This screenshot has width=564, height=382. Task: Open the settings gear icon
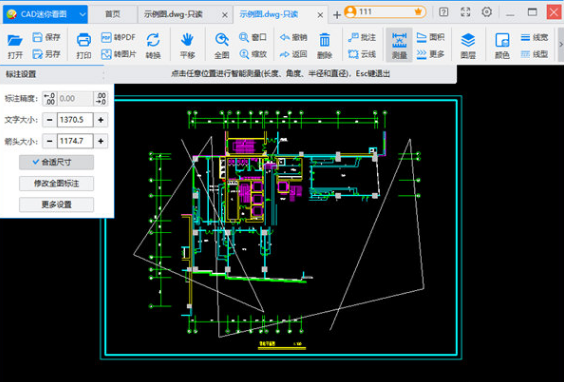point(487,12)
